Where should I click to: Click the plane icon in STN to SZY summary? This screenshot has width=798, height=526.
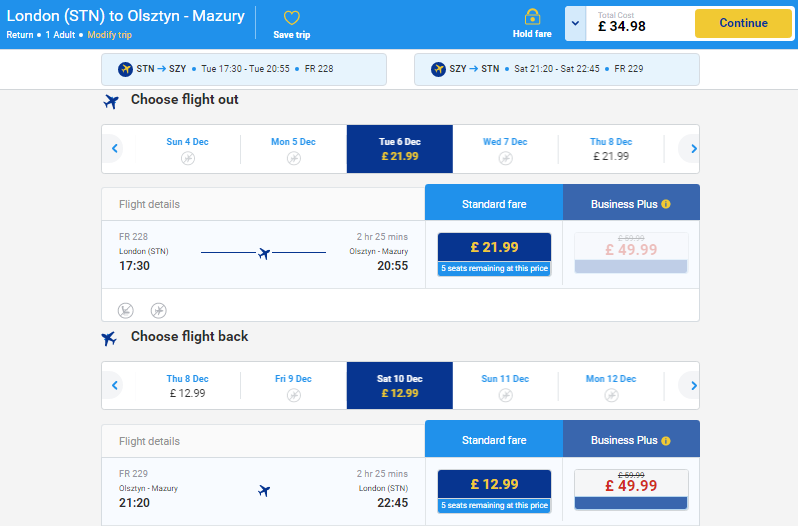[125, 69]
